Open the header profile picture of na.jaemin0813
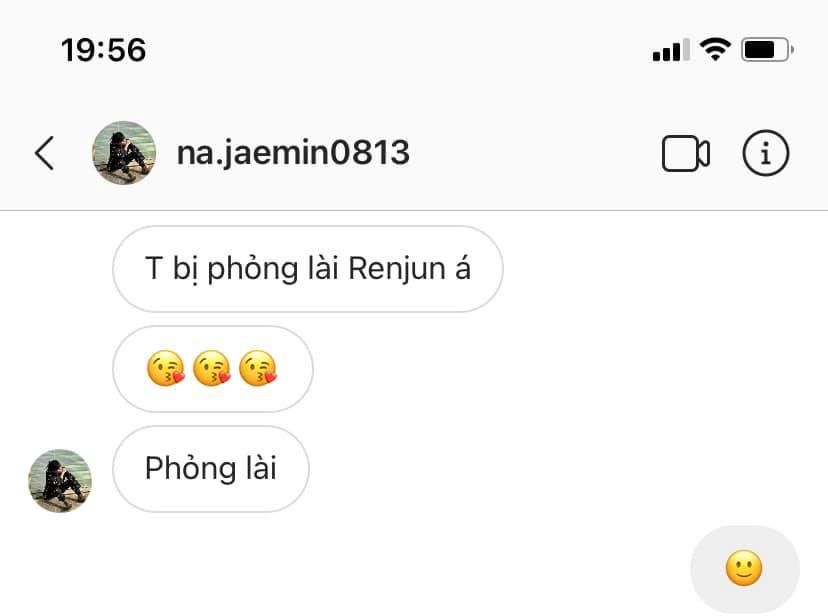The width and height of the screenshot is (828, 616). click(124, 153)
